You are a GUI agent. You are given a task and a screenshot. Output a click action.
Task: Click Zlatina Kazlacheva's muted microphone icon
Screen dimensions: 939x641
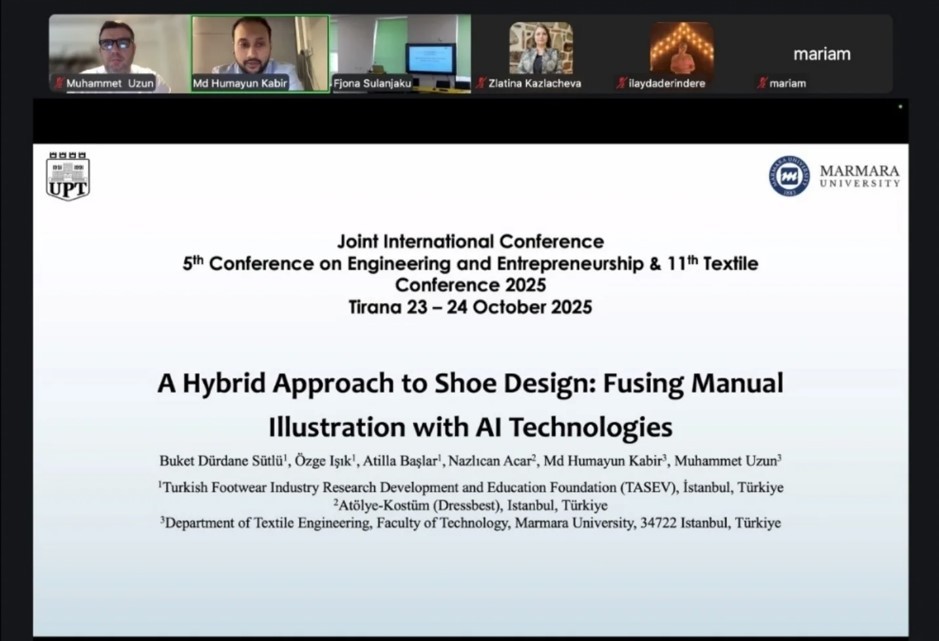[x=481, y=84]
